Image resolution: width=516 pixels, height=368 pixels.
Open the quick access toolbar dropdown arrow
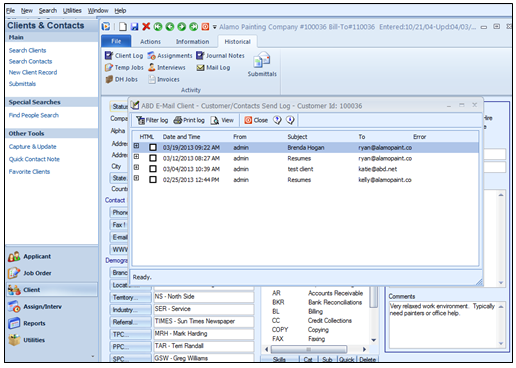[214, 27]
